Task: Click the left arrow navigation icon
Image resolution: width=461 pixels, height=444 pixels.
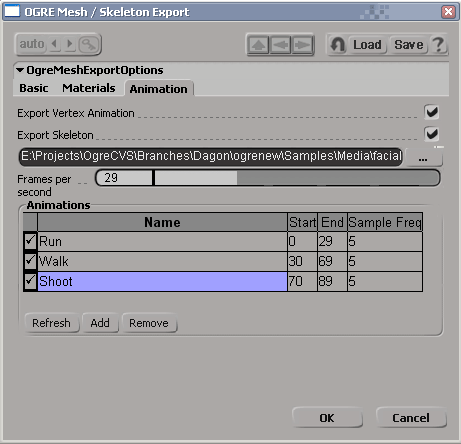Action: pos(280,44)
